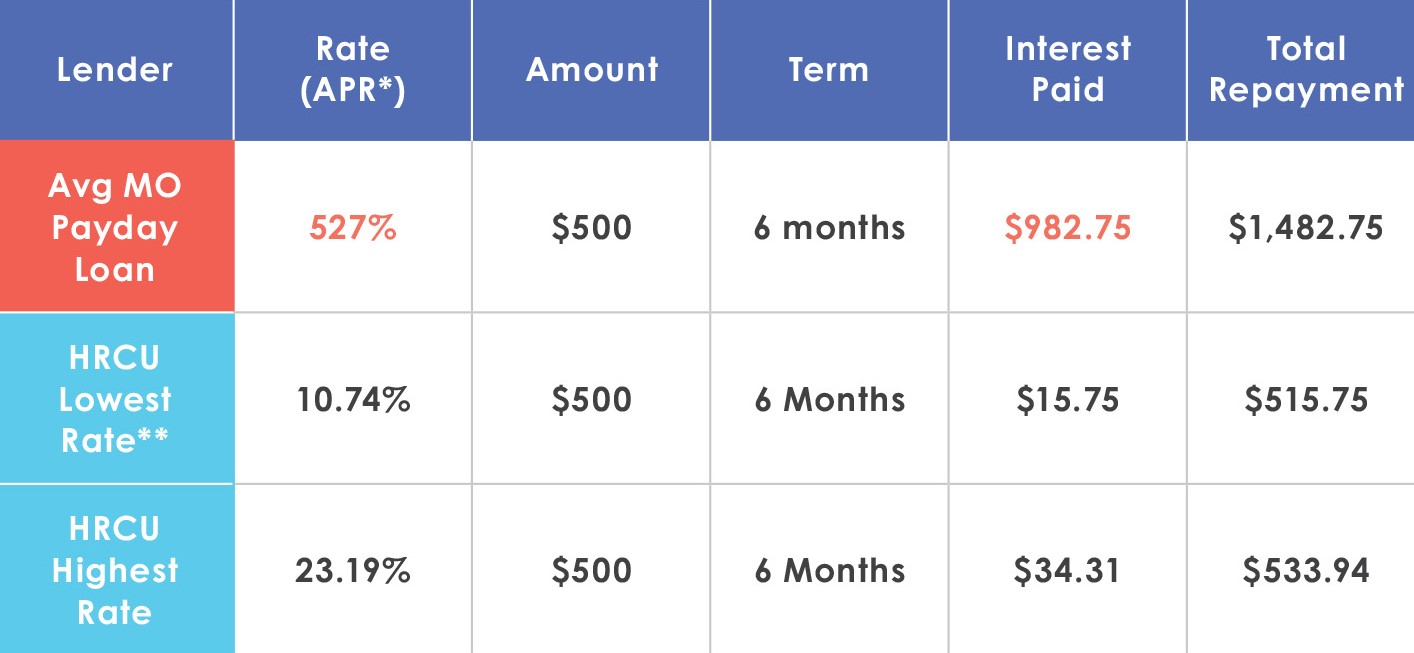Click the $500 amount in payday row
This screenshot has height=653, width=1414.
[x=592, y=228]
